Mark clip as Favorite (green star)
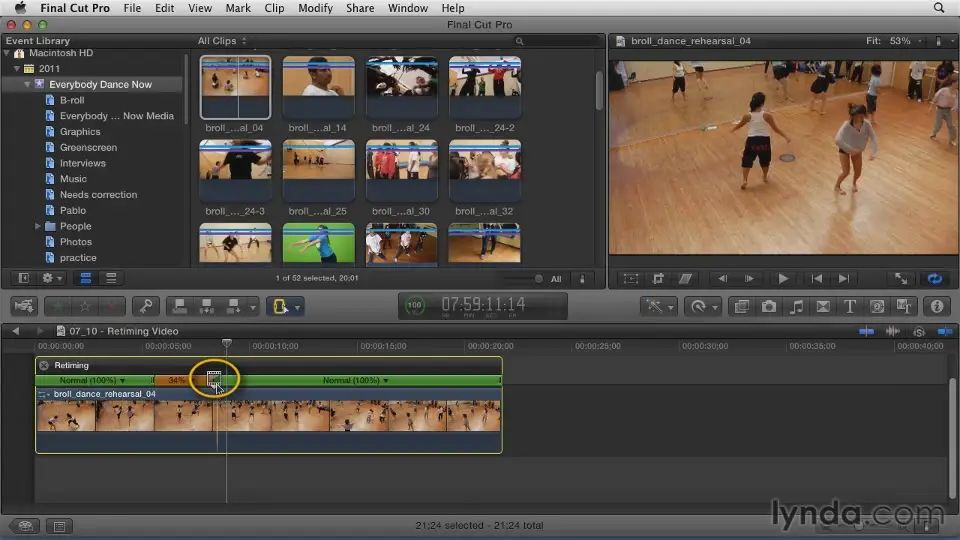This screenshot has height=540, width=960. pos(59,306)
